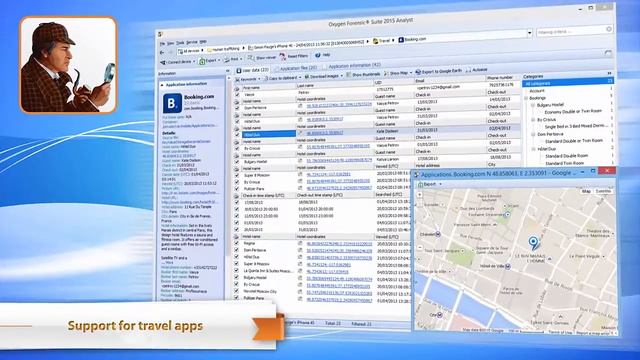
Task: Click the green Export toolbar icon
Action: point(202,61)
